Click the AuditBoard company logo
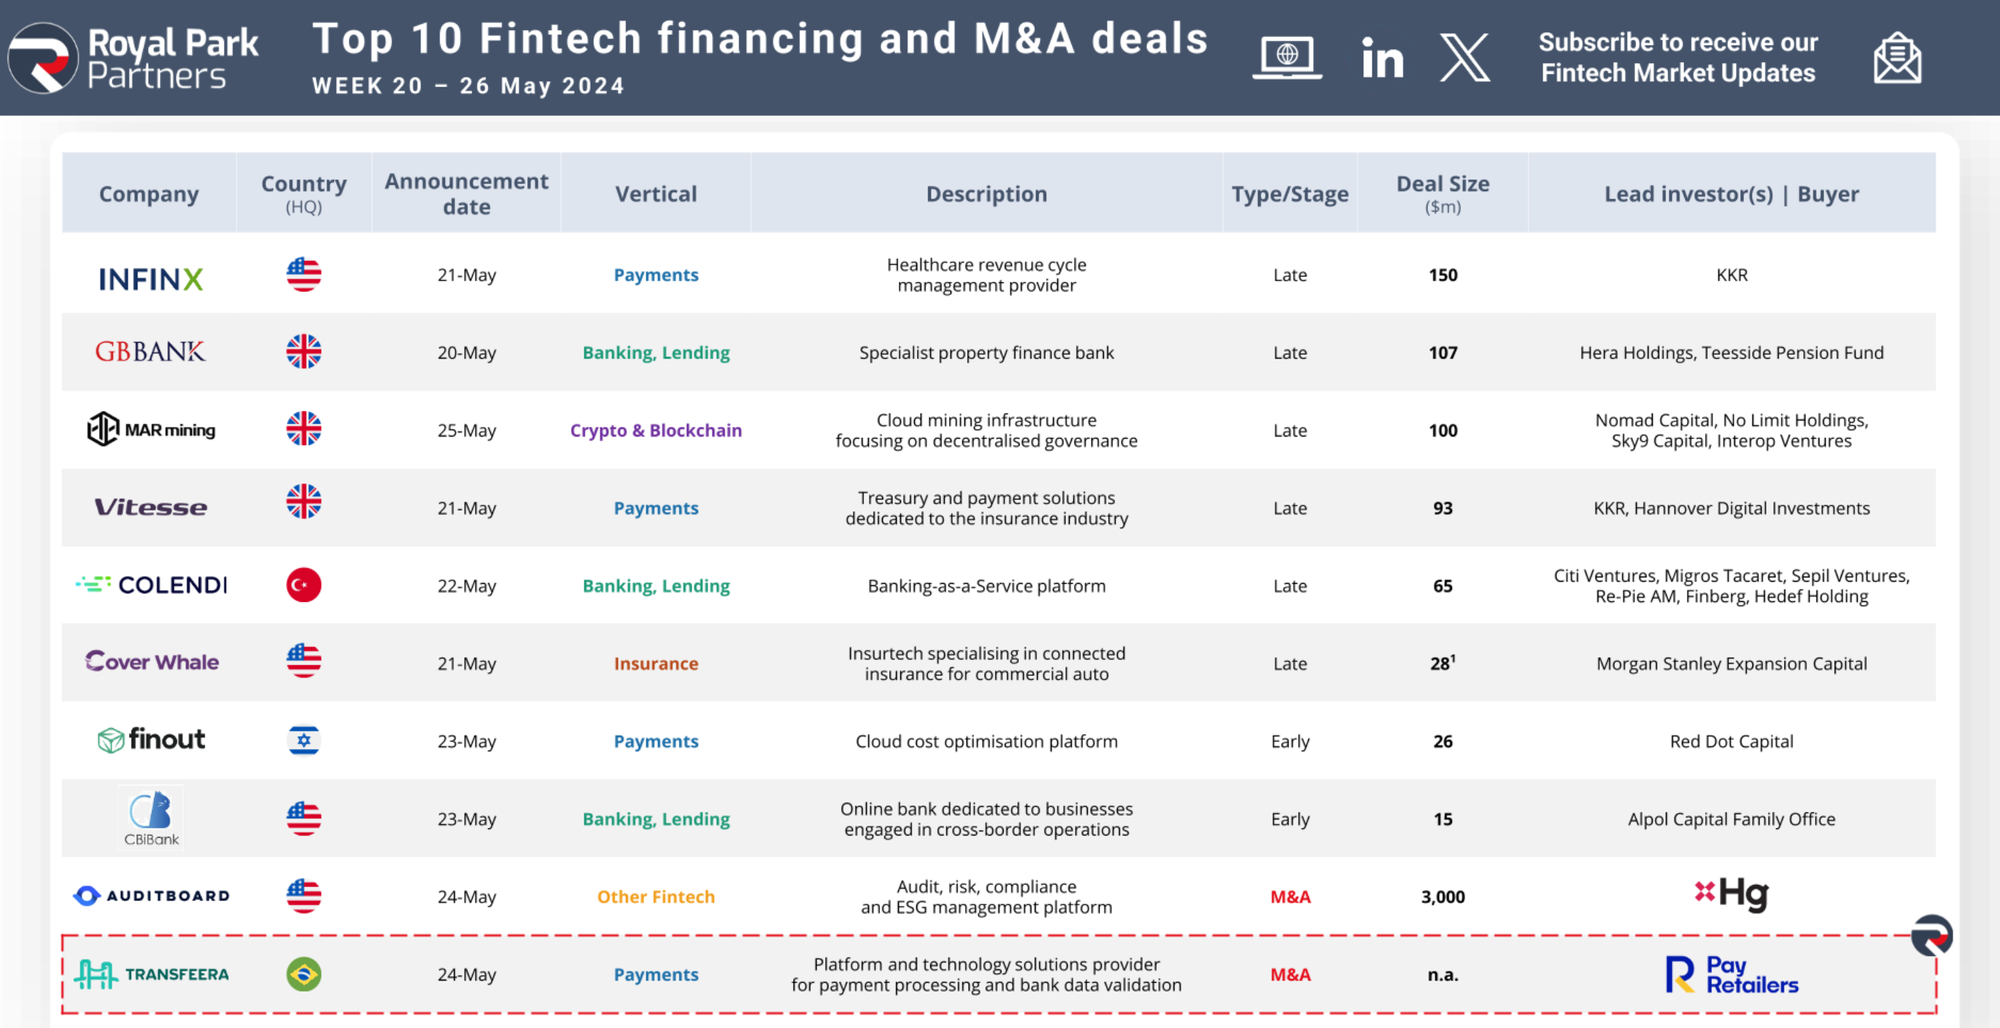This screenshot has width=2000, height=1028. point(152,896)
